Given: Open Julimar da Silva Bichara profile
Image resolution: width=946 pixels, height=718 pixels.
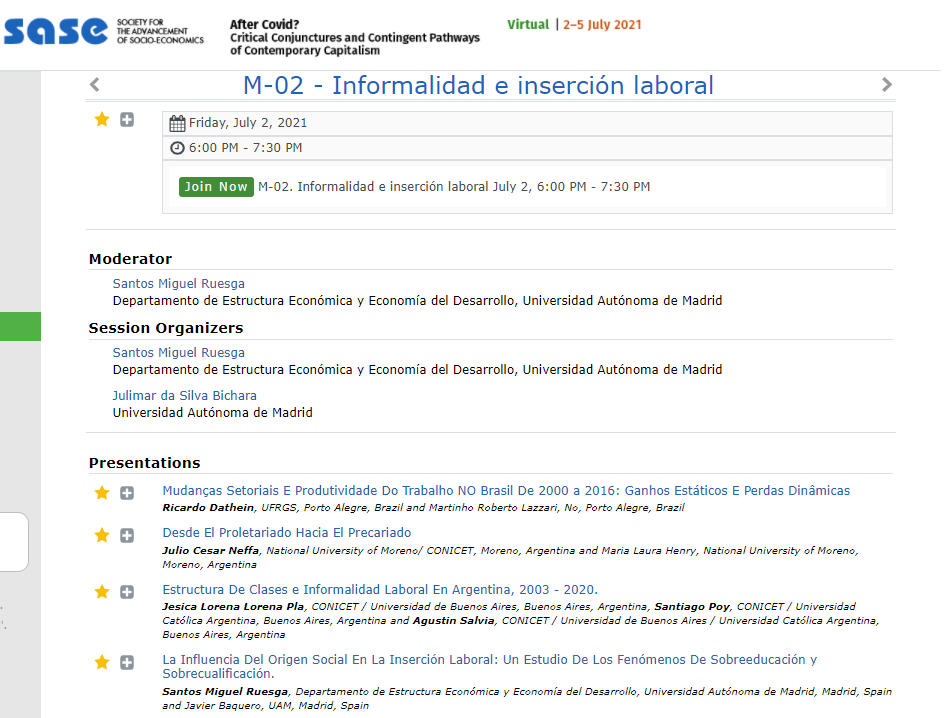Looking at the screenshot, I should click(185, 396).
